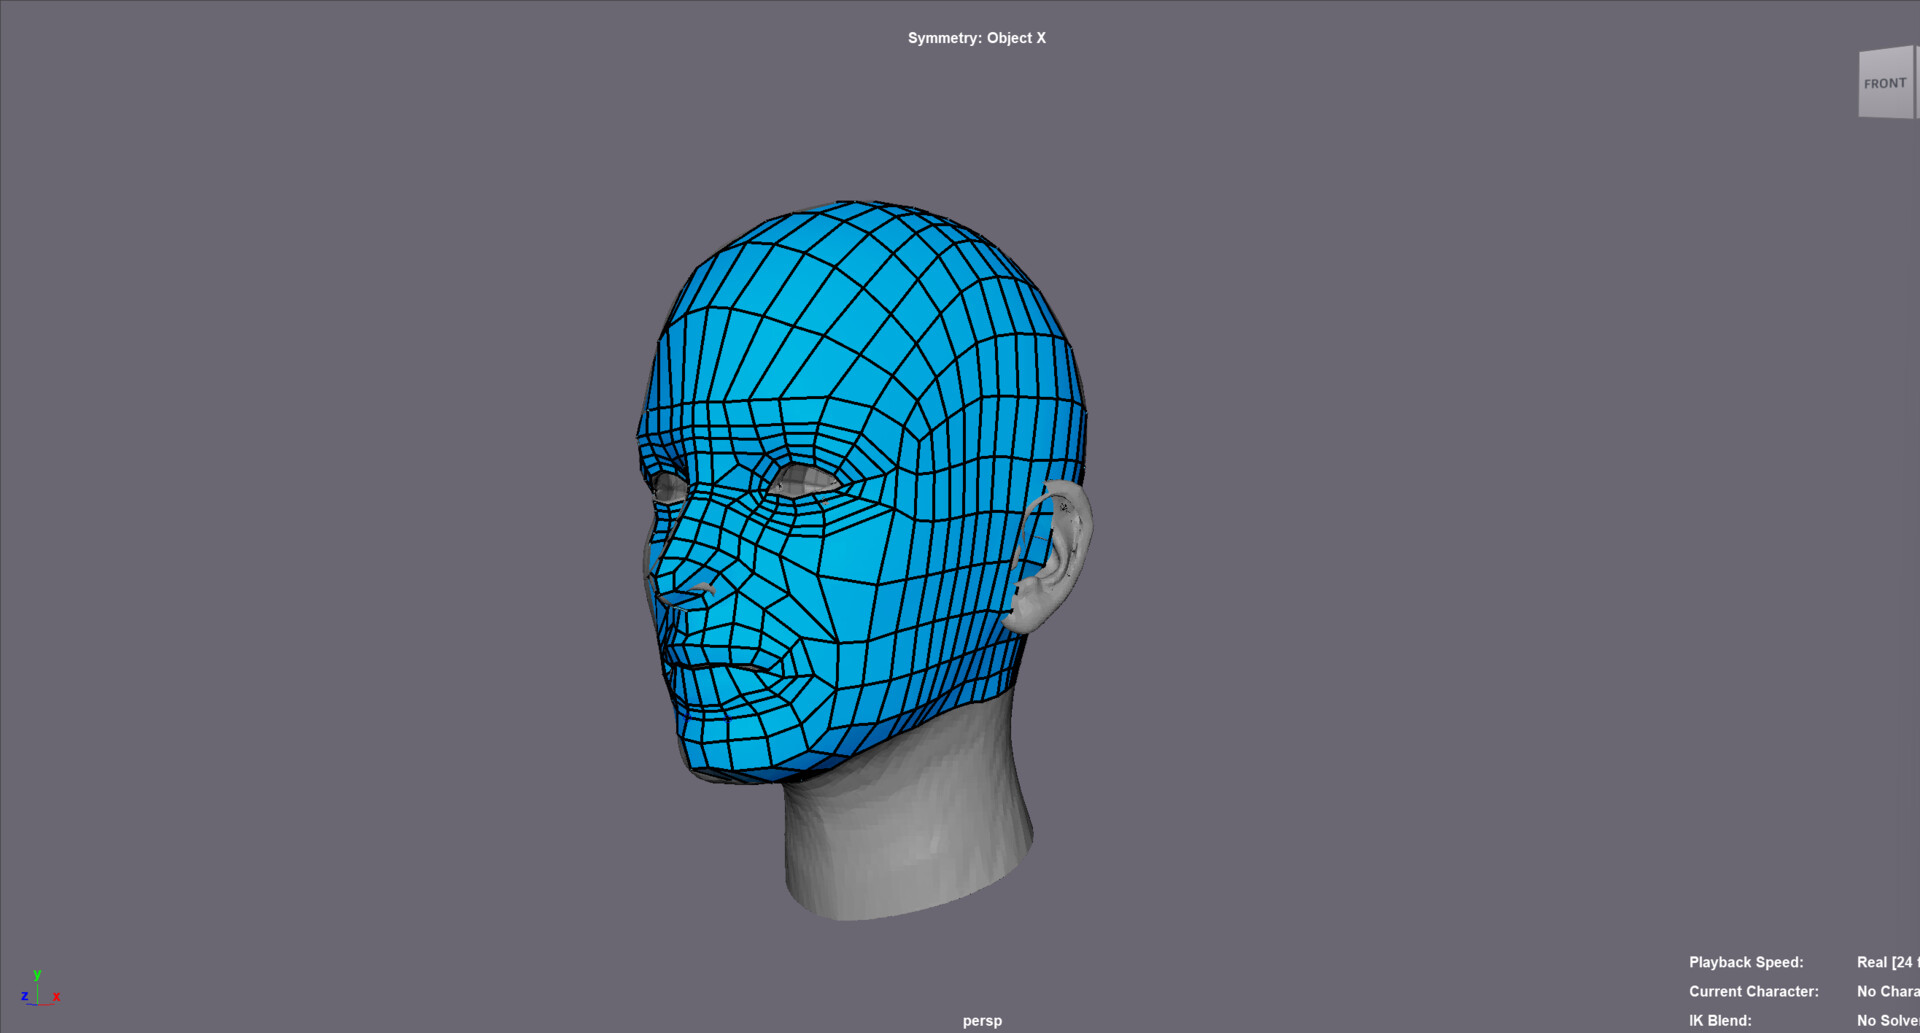The width and height of the screenshot is (1920, 1033).
Task: Click the FRONT face of the ViewCube
Action: tap(1884, 83)
